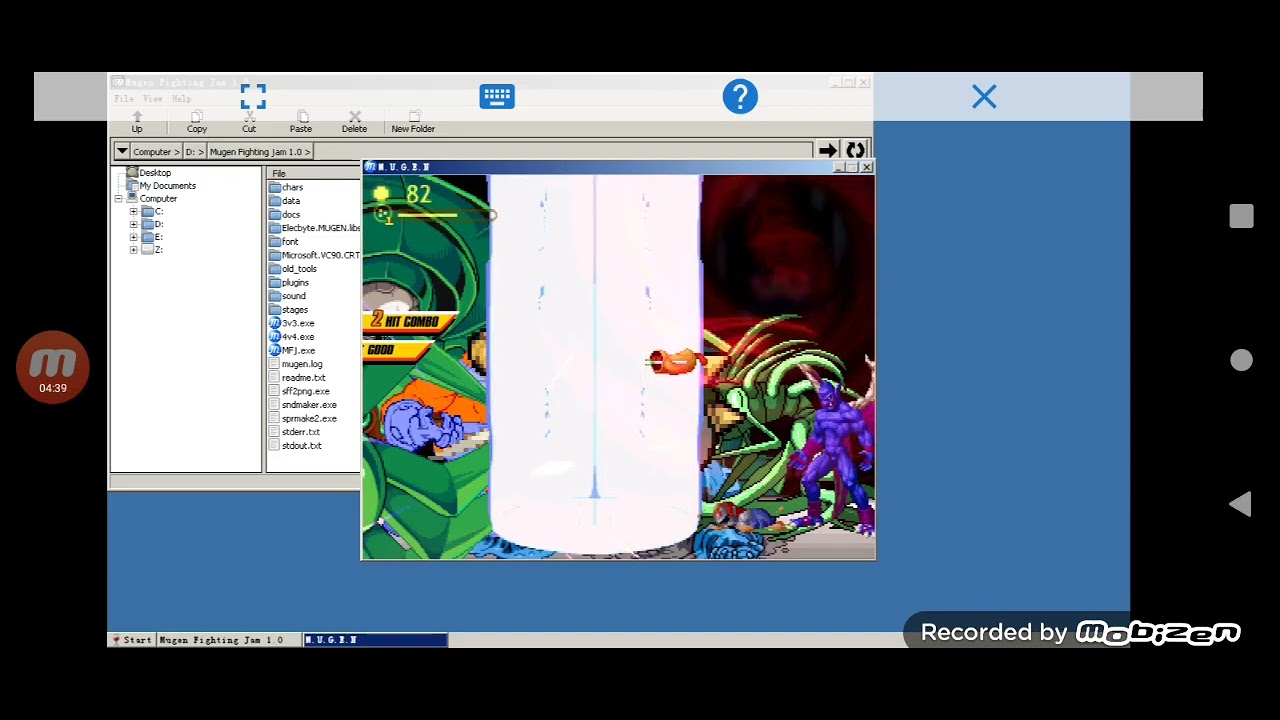The width and height of the screenshot is (1280, 720).
Task: Click the Copy toolbar button
Action: click(x=197, y=122)
